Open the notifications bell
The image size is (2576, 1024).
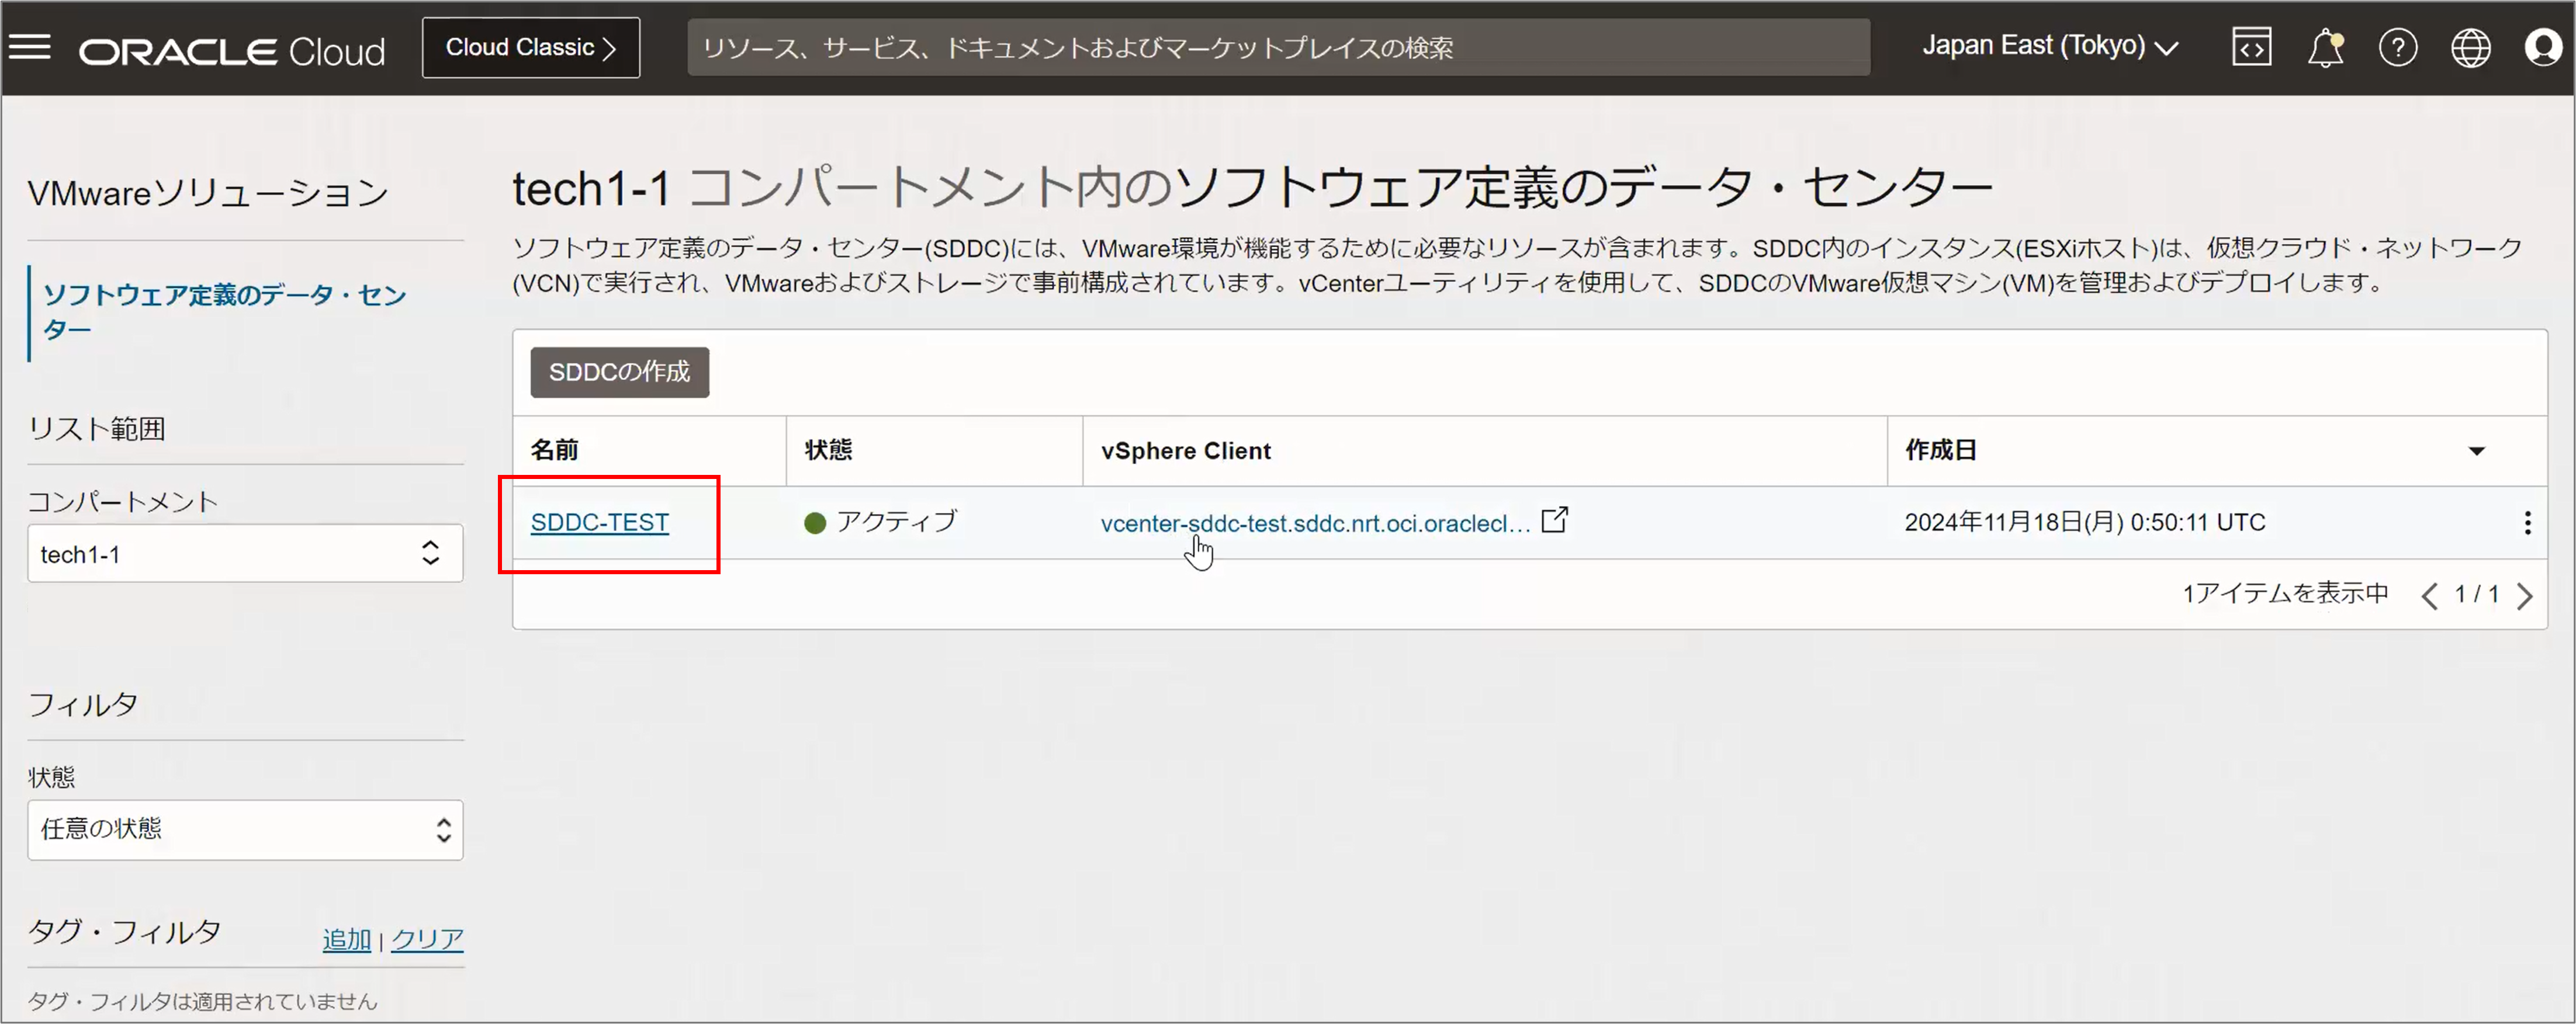(2325, 47)
